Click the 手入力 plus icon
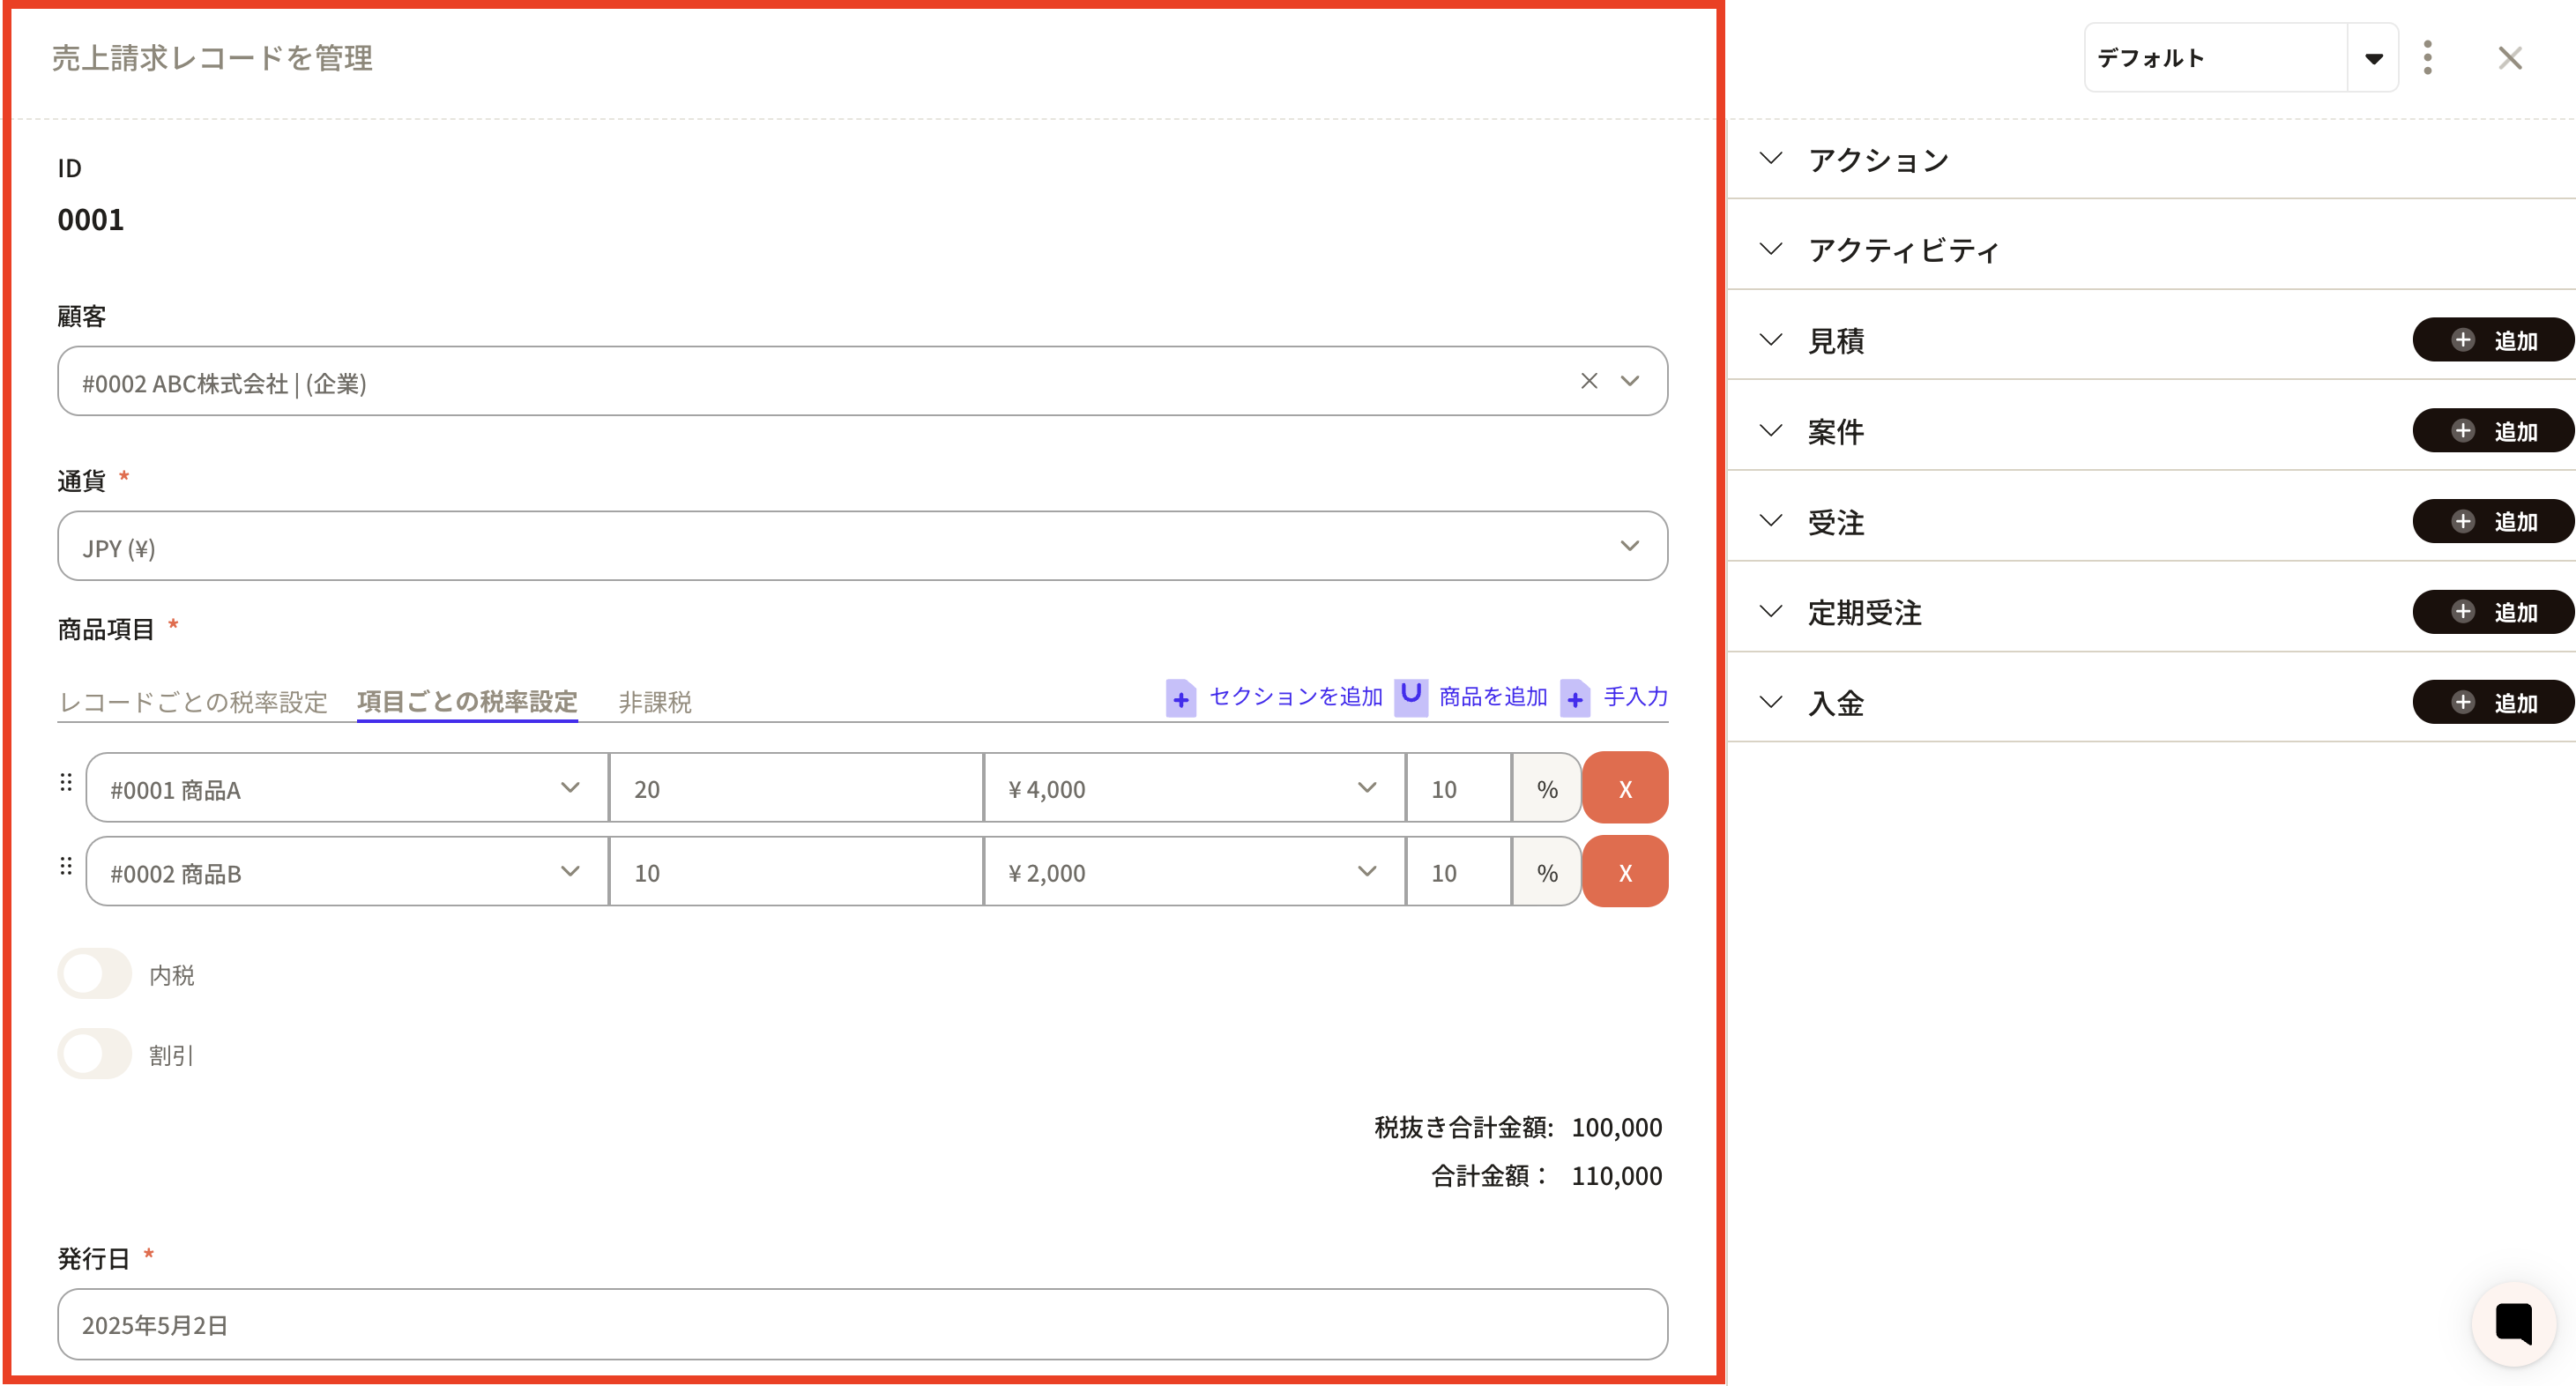The height and width of the screenshot is (1386, 2576). (x=1574, y=698)
